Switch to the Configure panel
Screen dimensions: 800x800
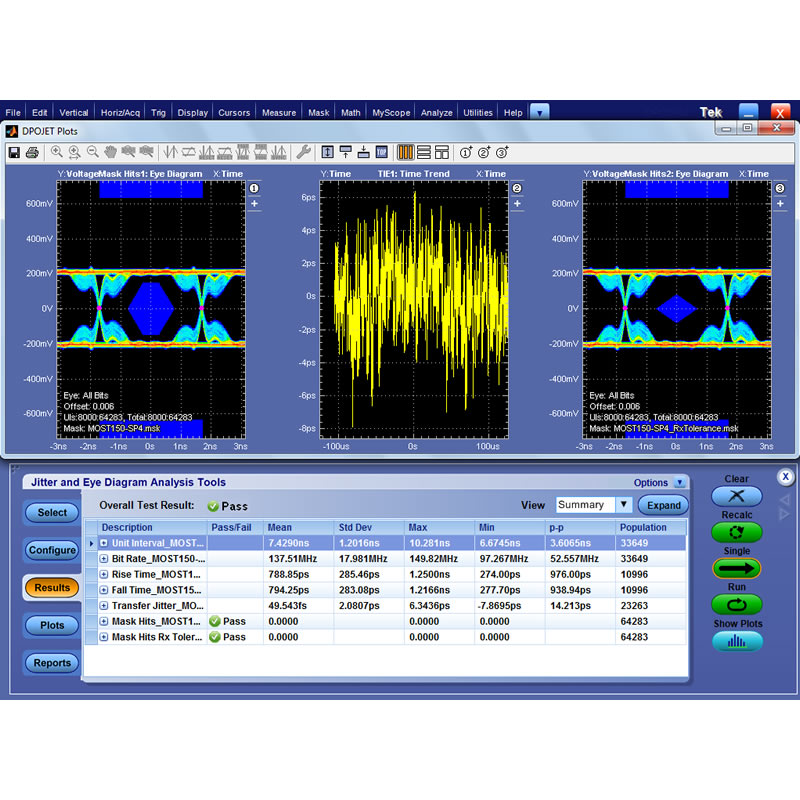pyautogui.click(x=52, y=550)
